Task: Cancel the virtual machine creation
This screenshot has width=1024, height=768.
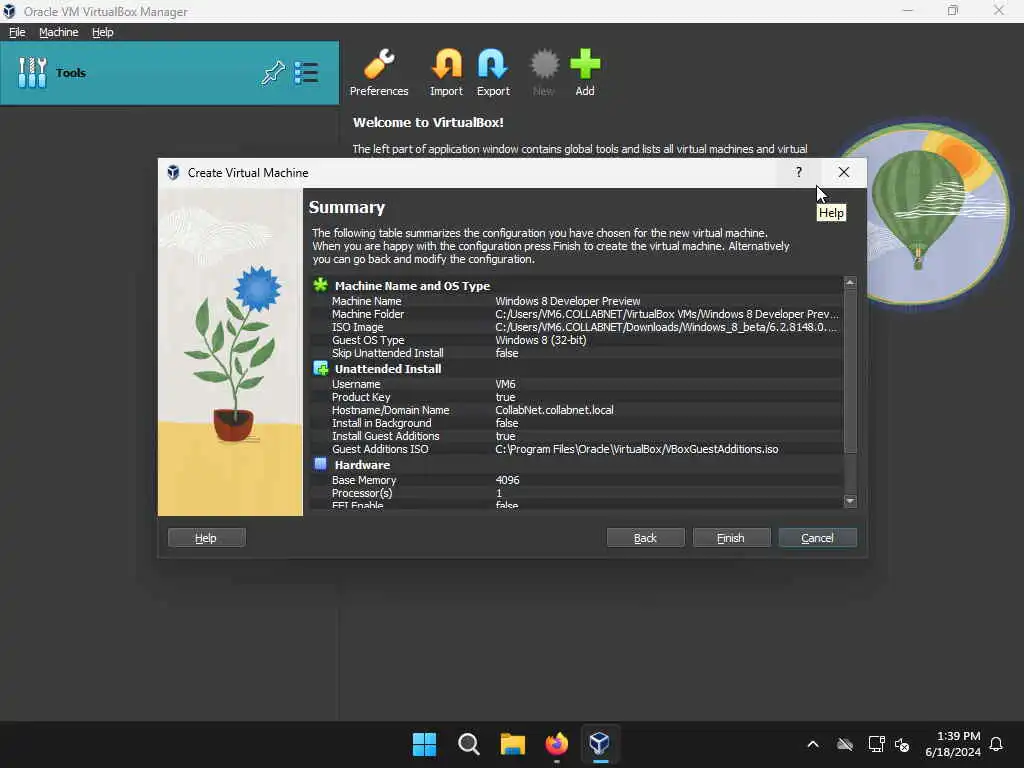Action: [x=817, y=537]
